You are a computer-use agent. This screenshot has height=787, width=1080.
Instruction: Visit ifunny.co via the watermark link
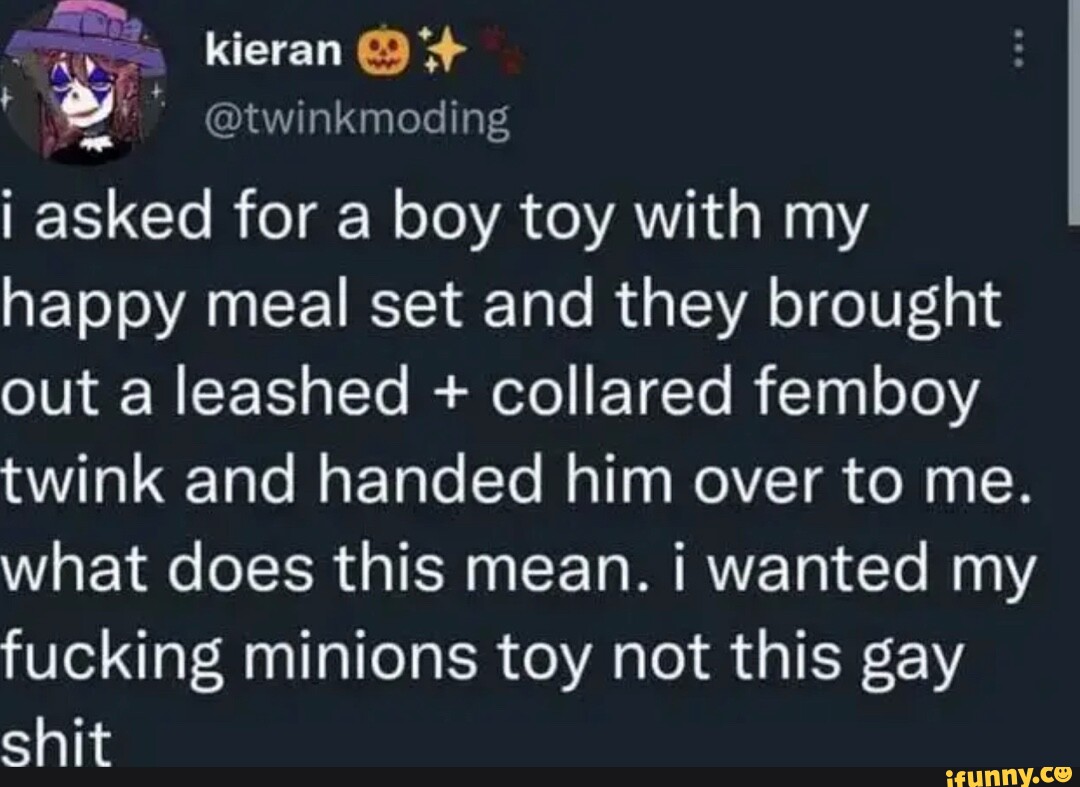point(1011,773)
